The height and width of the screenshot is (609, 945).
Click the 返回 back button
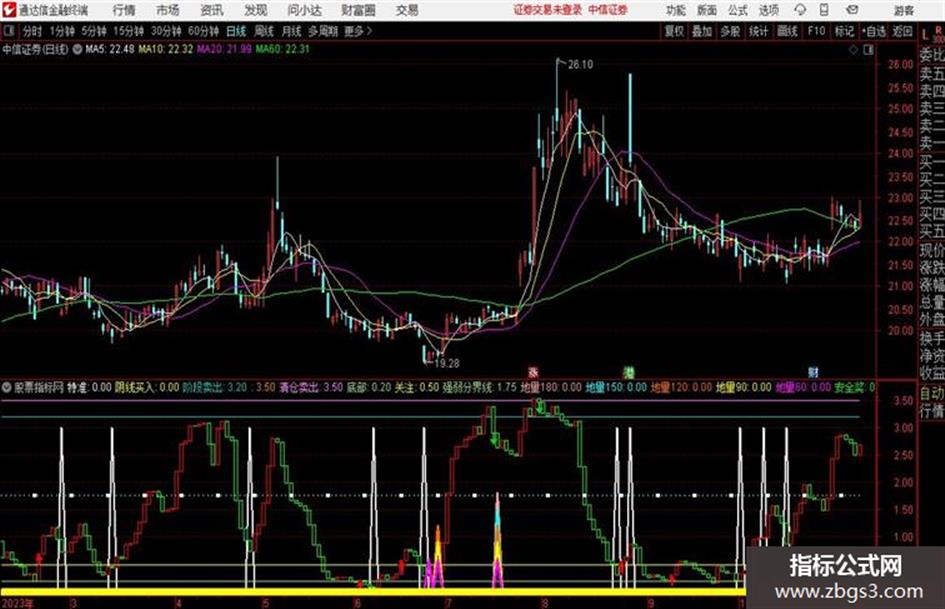pyautogui.click(x=902, y=31)
